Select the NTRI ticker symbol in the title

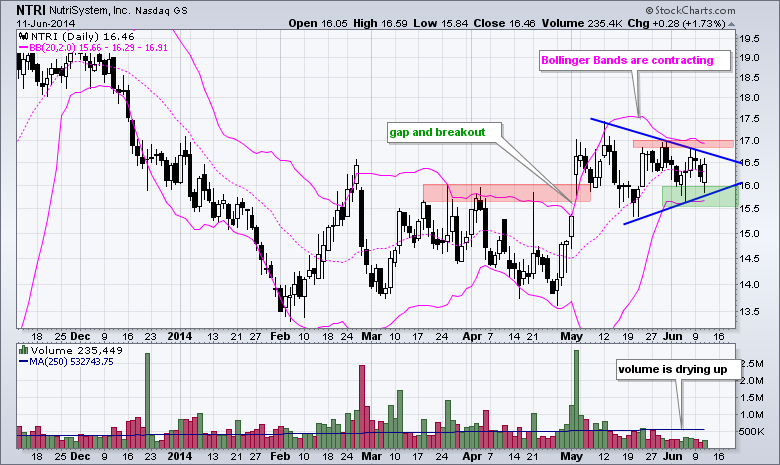tap(31, 10)
